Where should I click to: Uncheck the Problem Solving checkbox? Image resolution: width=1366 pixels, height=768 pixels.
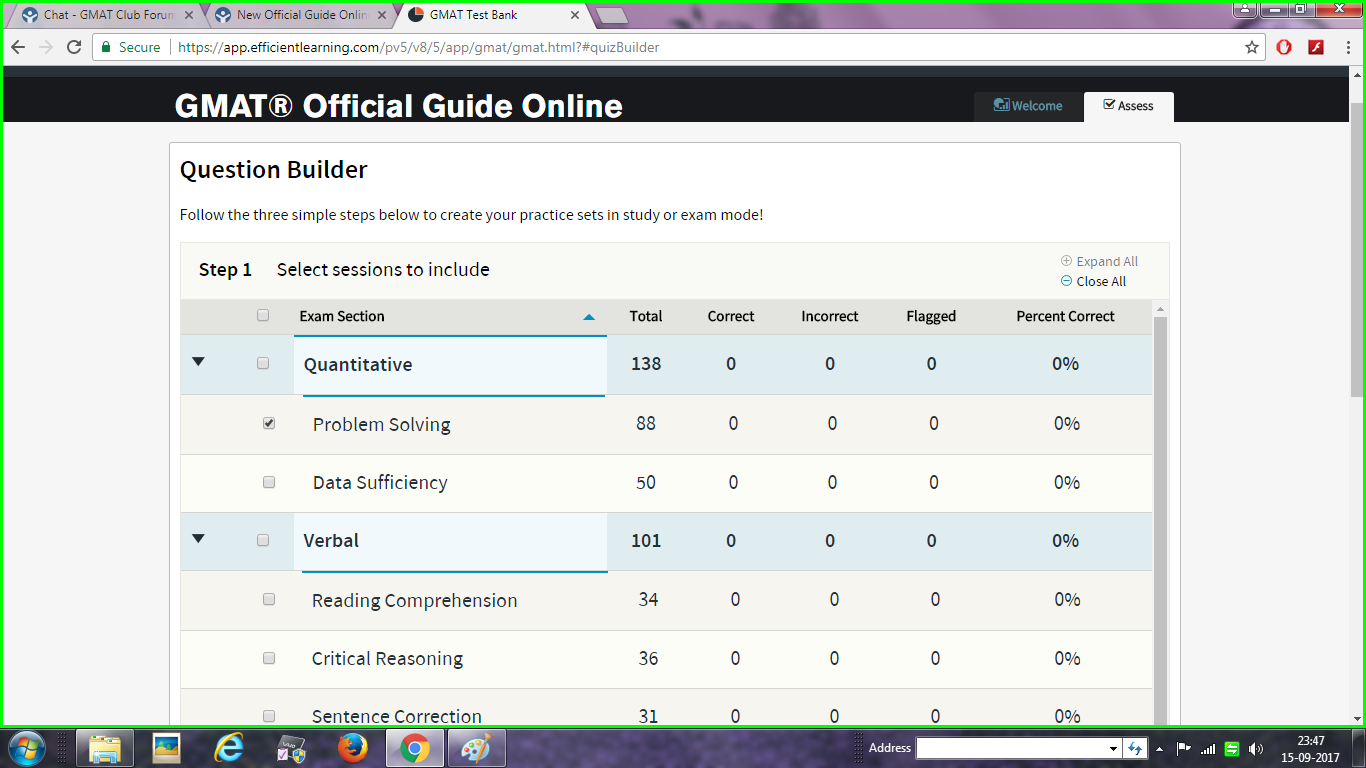click(269, 423)
